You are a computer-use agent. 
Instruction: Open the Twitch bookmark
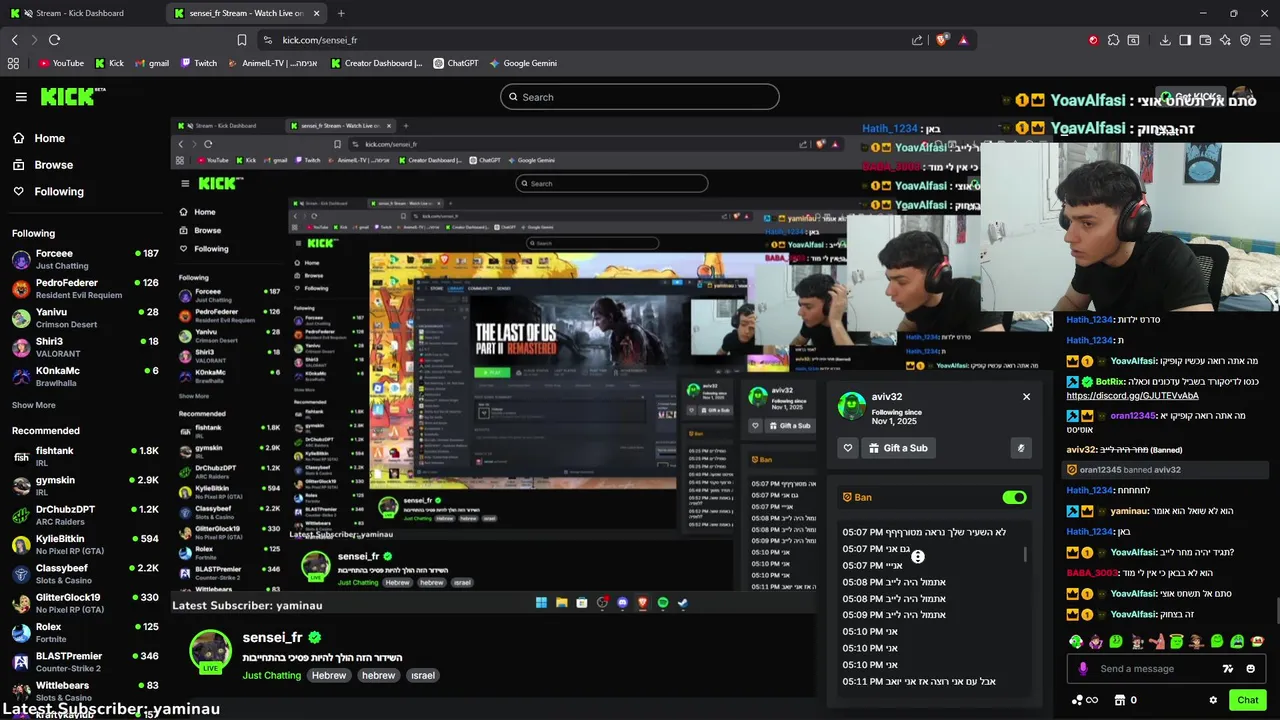(x=199, y=63)
